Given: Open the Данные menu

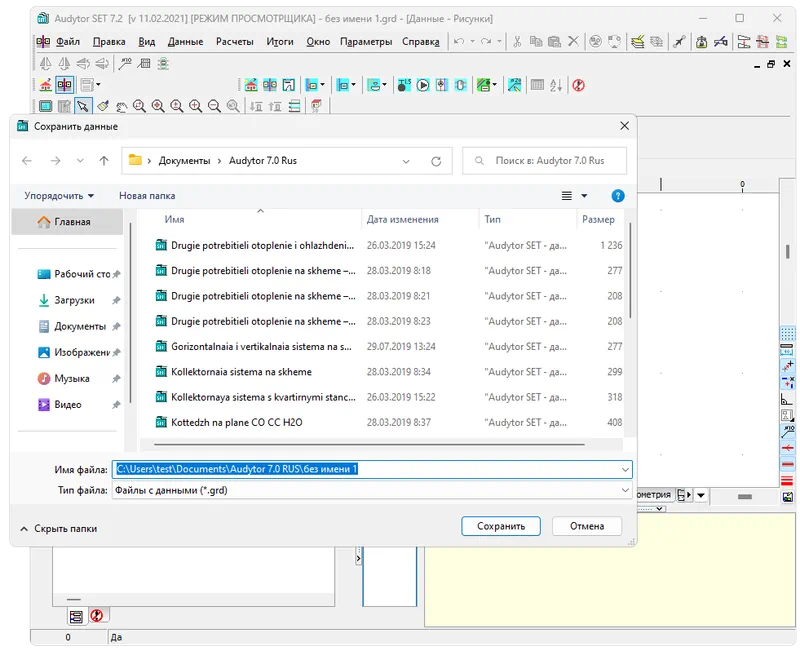Looking at the screenshot, I should pyautogui.click(x=185, y=41).
